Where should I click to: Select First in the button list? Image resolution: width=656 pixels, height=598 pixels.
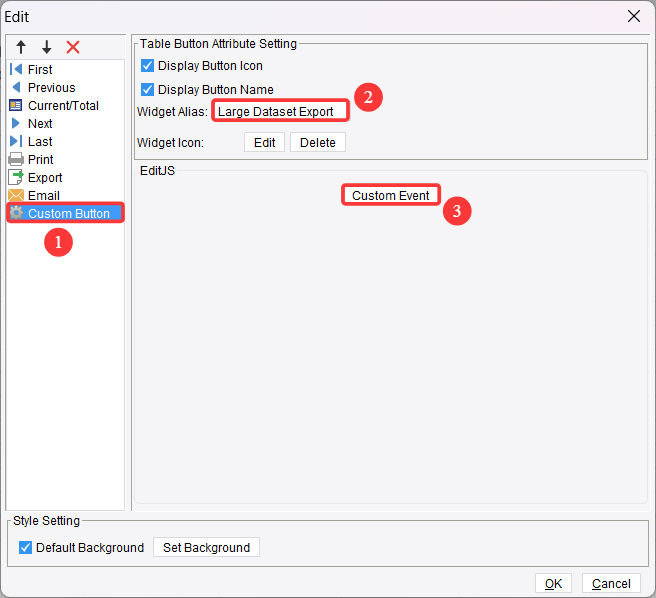(x=65, y=69)
